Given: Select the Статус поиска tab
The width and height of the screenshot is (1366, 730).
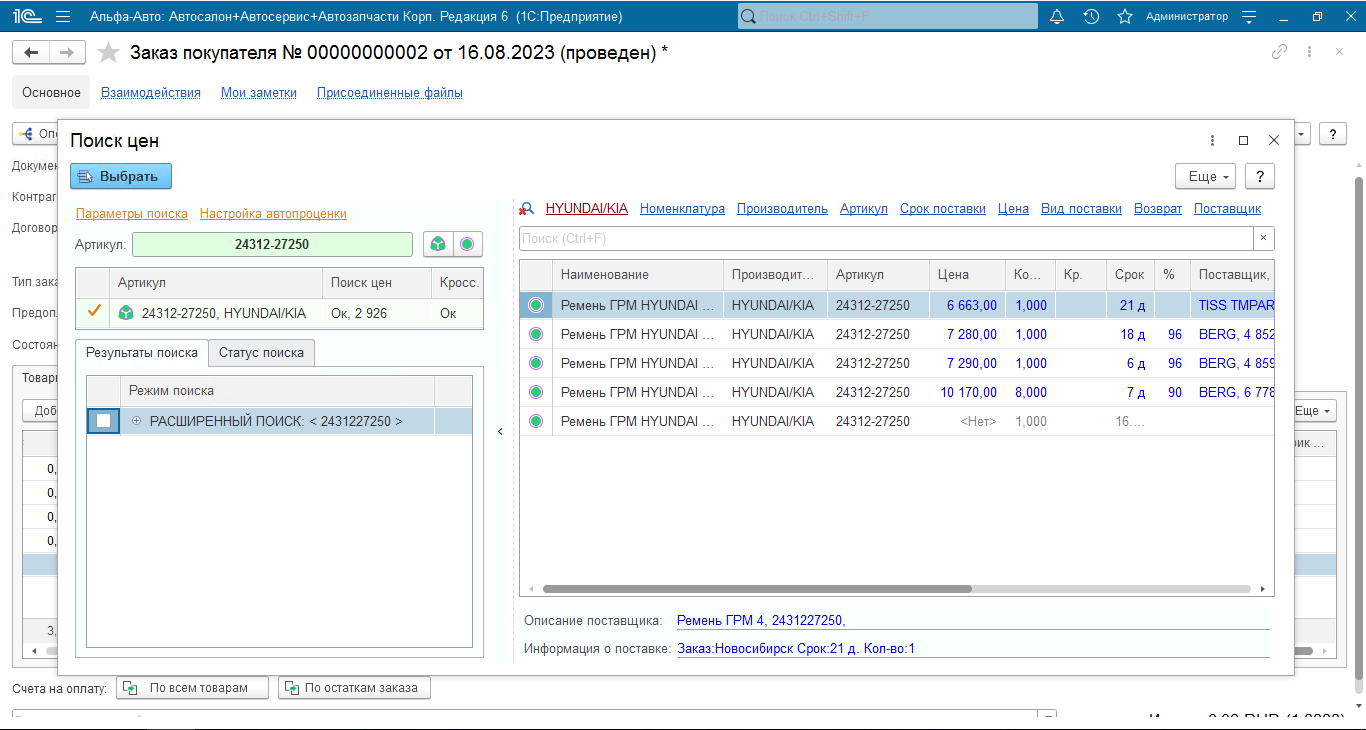Looking at the screenshot, I should pos(262,352).
